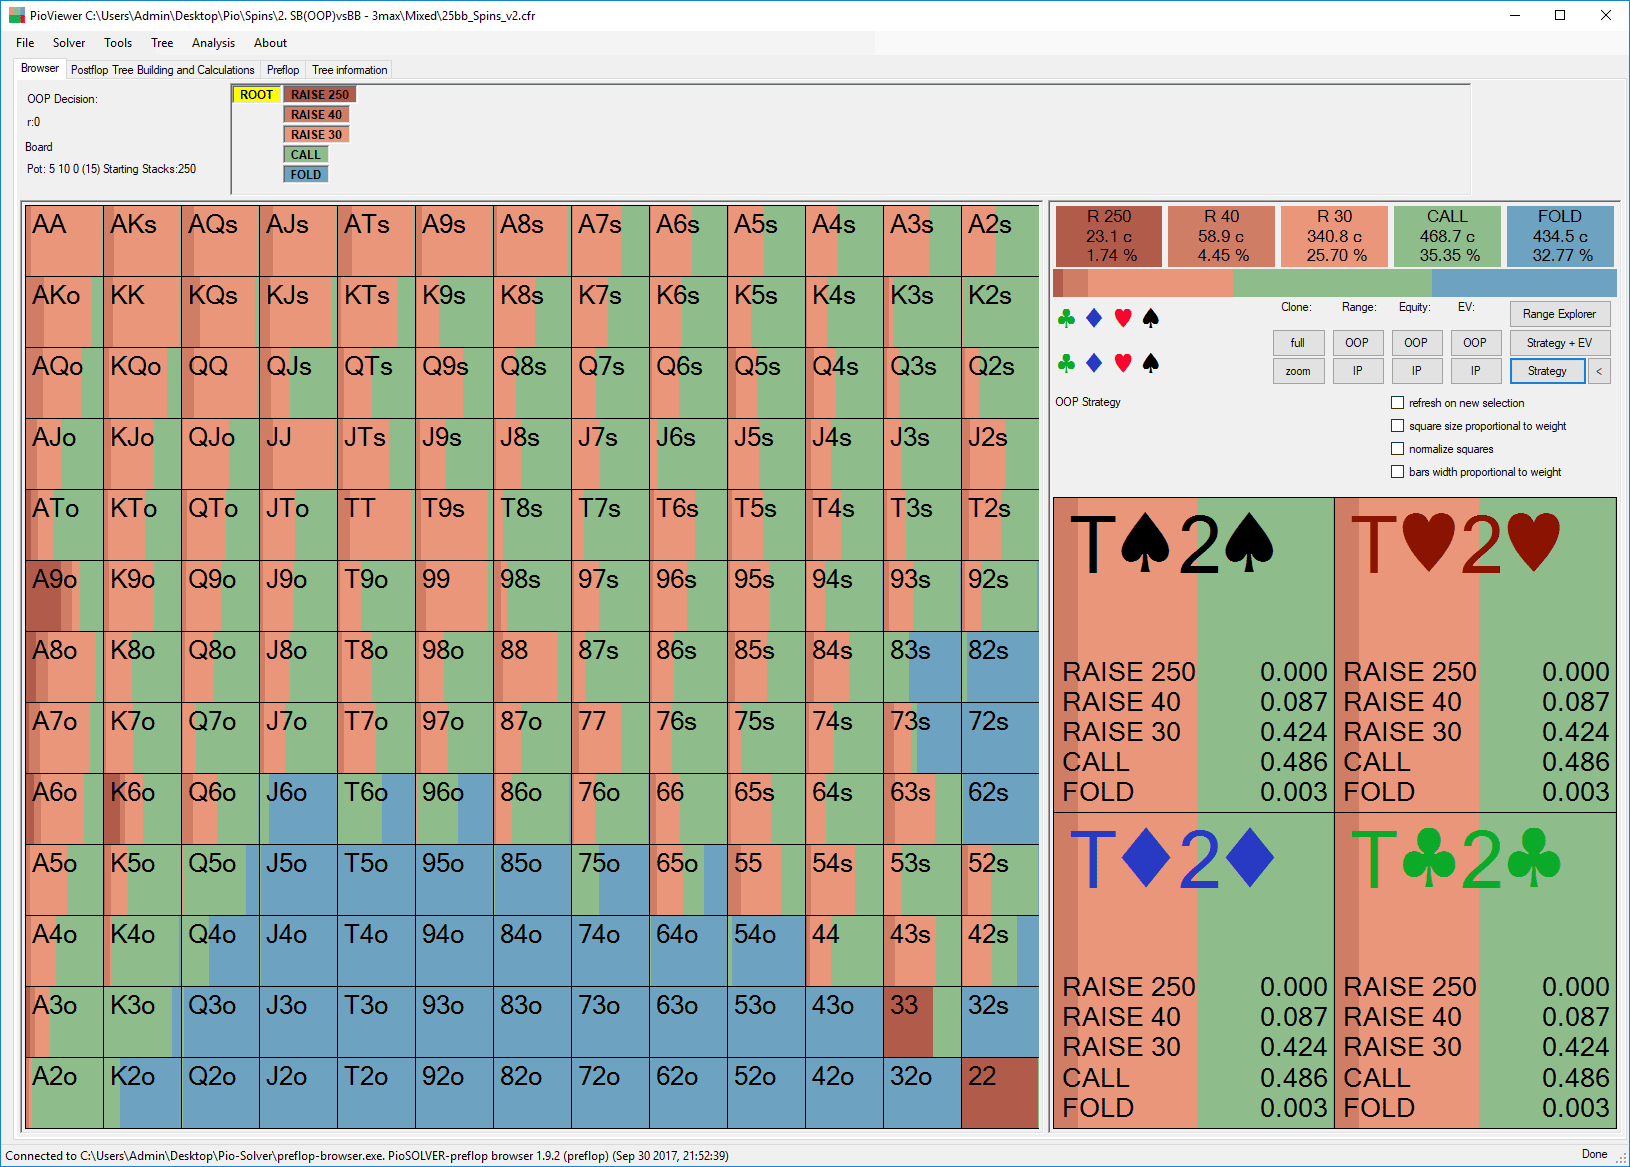Image resolution: width=1630 pixels, height=1167 pixels.
Task: Select the blue diamond suit icon, second row
Action: tap(1093, 364)
